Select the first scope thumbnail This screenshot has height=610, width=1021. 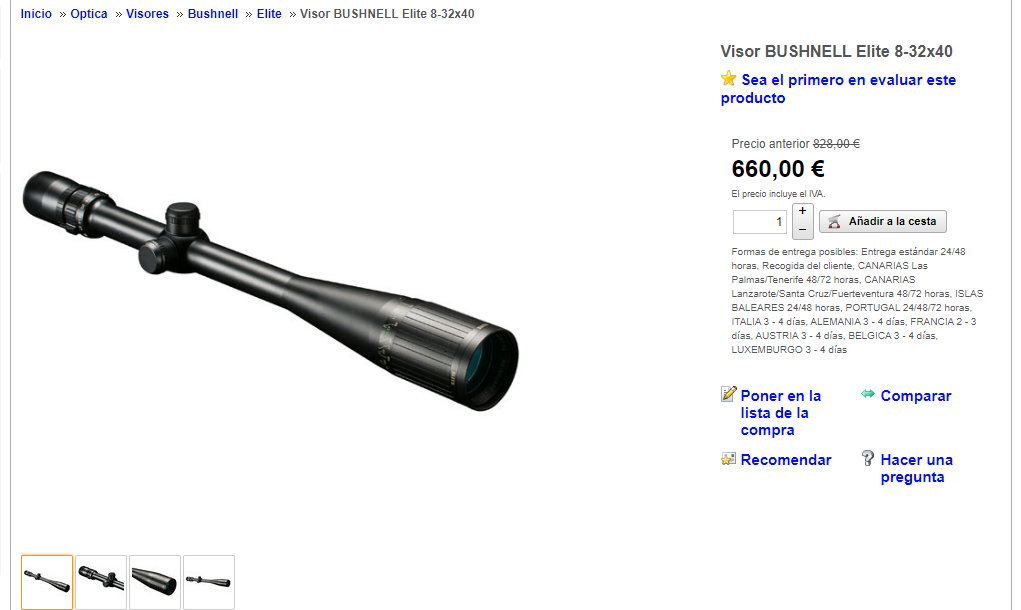tap(47, 582)
